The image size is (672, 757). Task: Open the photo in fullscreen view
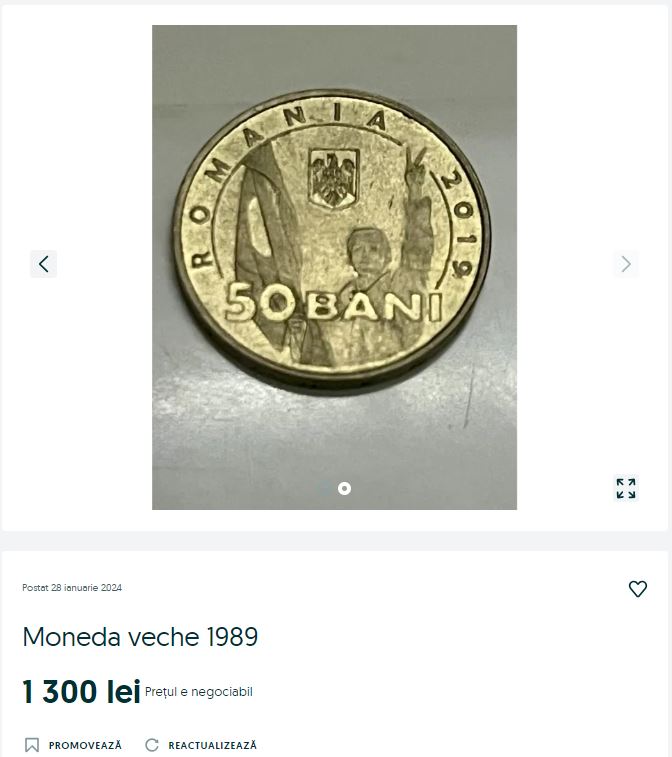tap(626, 488)
